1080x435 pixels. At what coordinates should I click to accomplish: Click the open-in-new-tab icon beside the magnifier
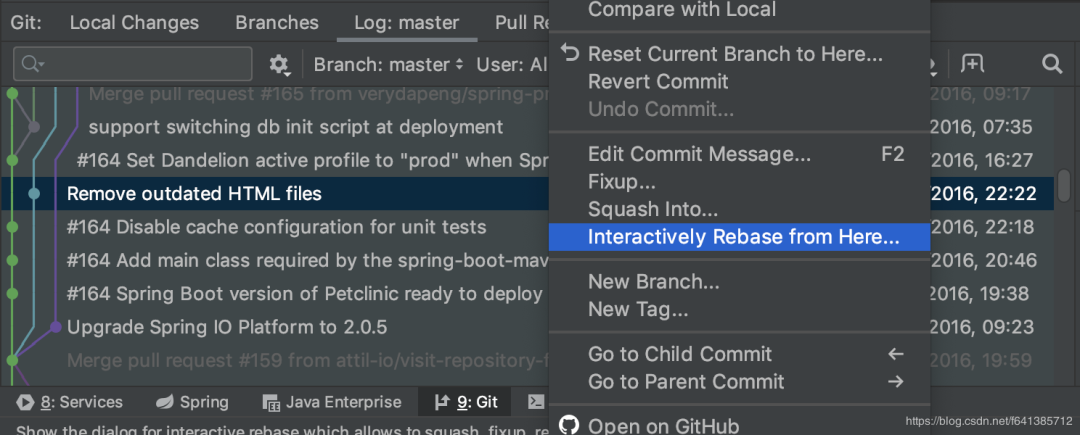coord(971,64)
